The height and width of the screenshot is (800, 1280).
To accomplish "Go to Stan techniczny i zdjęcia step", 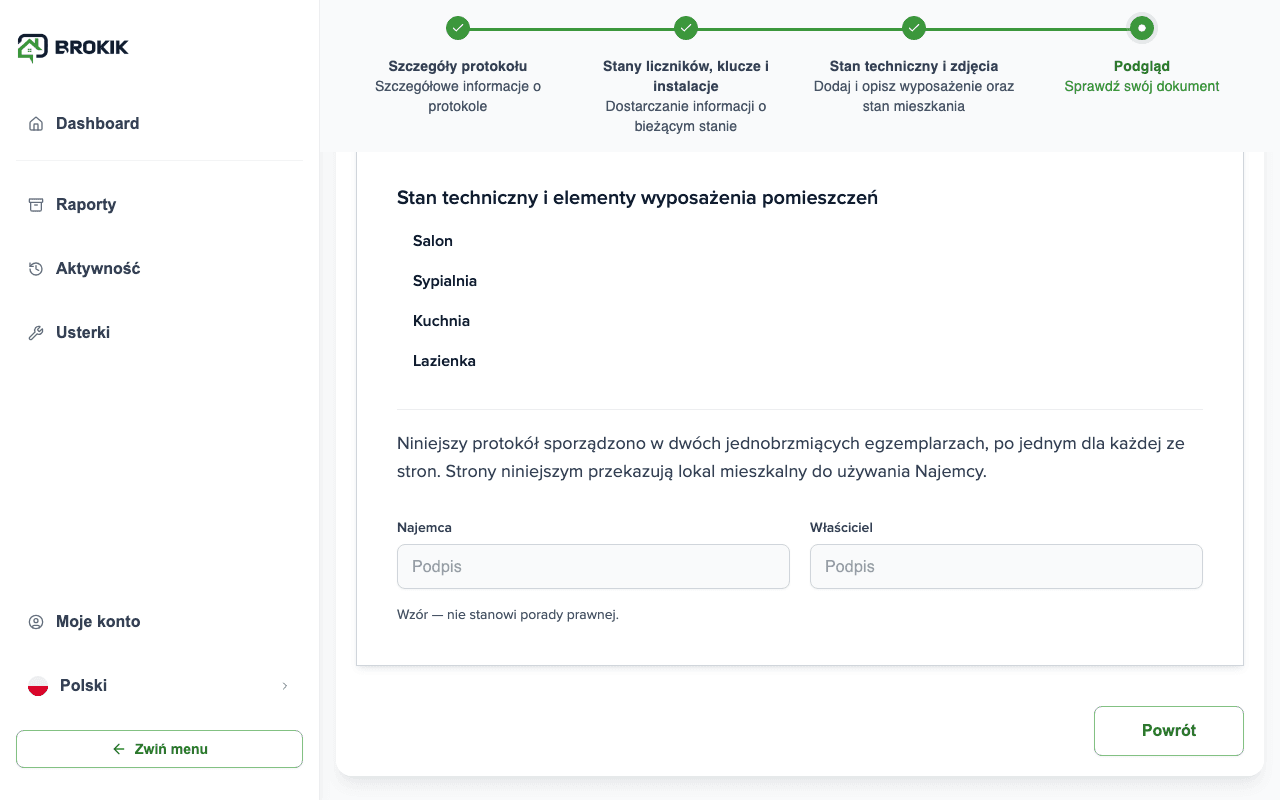I will click(914, 28).
